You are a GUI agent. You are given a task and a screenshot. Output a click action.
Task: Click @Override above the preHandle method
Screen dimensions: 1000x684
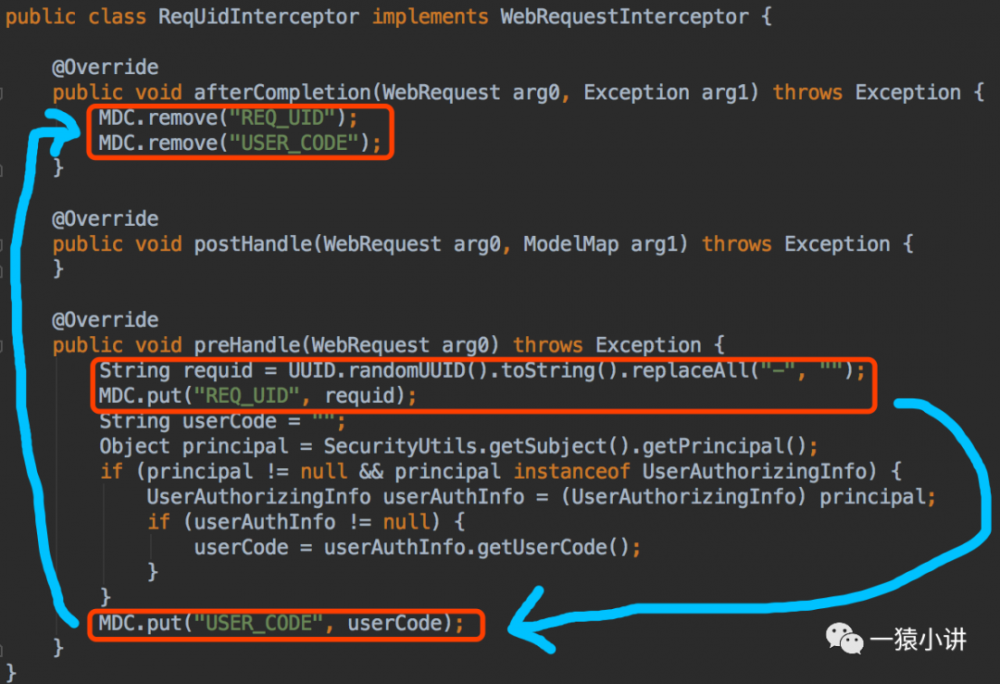[105, 319]
